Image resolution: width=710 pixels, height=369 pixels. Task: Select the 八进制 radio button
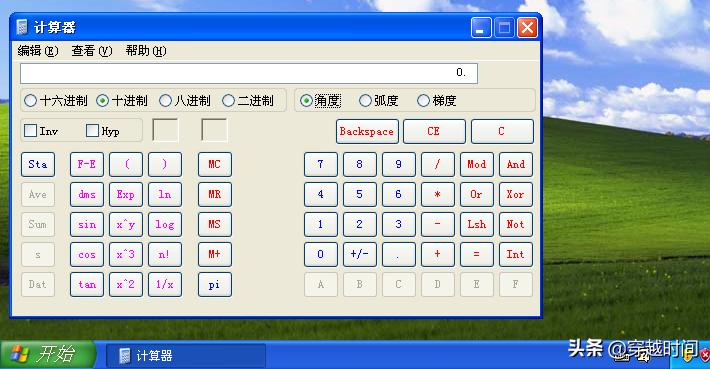(185, 101)
